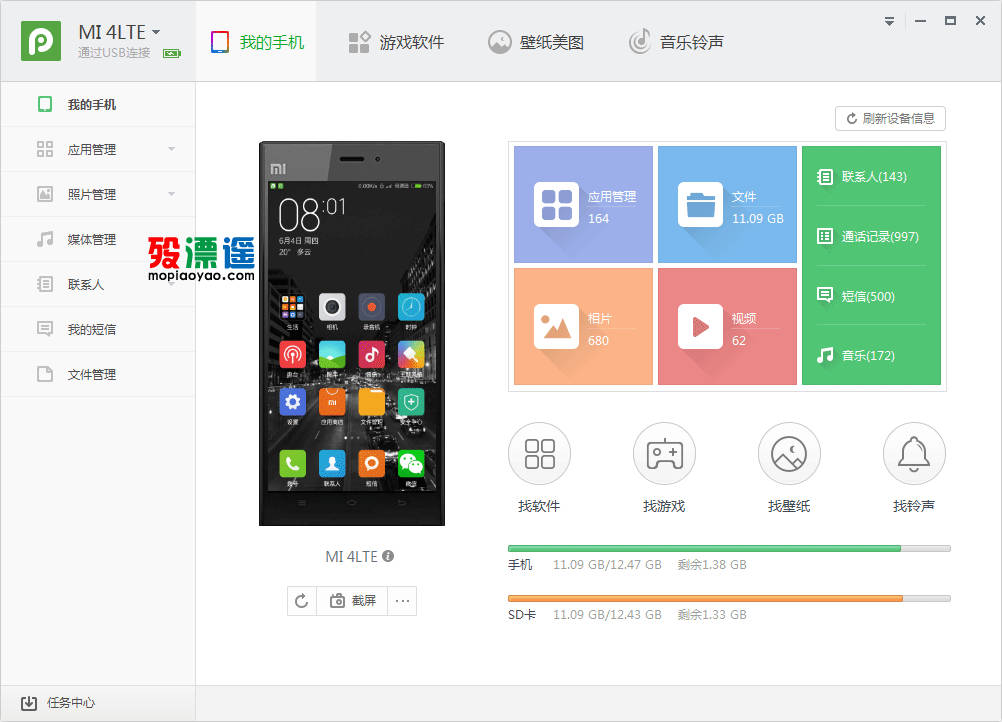
Task: Open the 游戏软件 tab
Action: tap(396, 42)
